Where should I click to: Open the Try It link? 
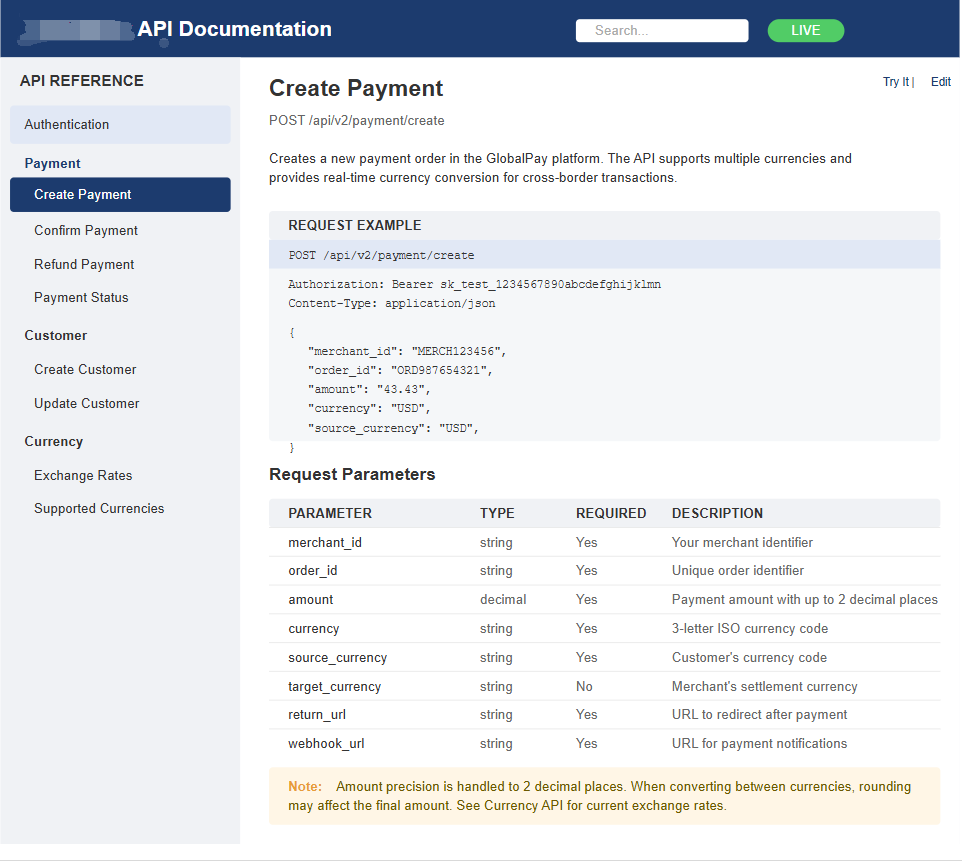coord(895,82)
